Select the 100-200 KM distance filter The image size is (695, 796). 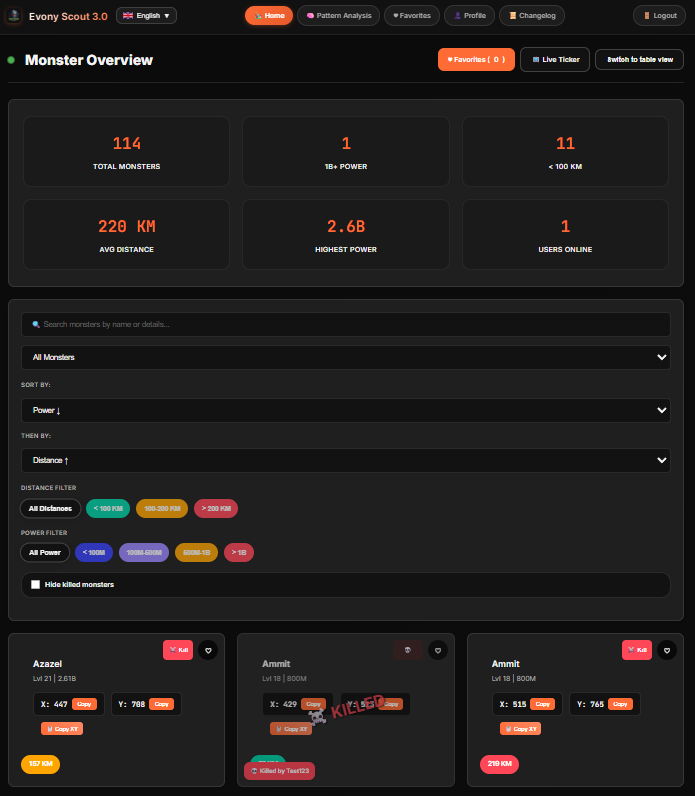[162, 509]
